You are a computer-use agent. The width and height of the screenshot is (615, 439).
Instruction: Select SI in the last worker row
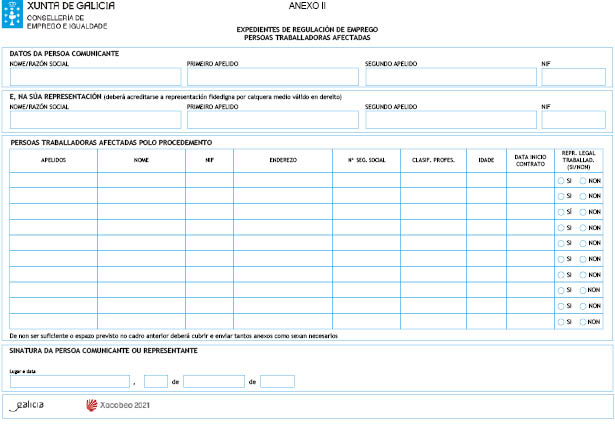pos(559,322)
